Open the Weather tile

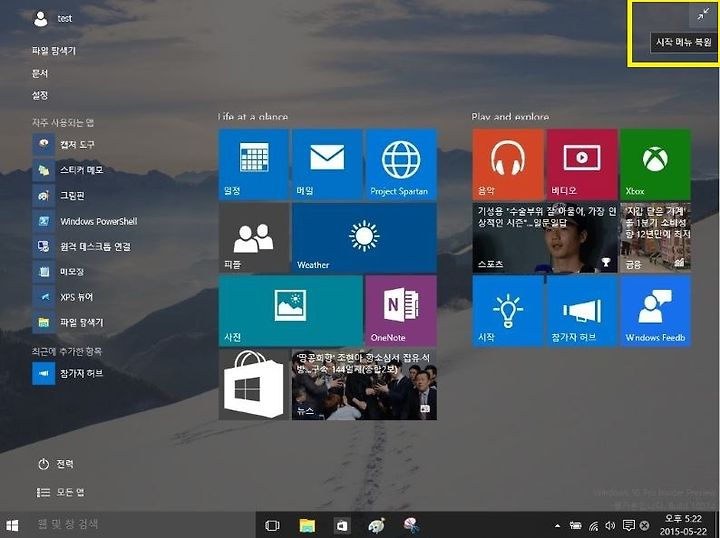click(x=364, y=238)
